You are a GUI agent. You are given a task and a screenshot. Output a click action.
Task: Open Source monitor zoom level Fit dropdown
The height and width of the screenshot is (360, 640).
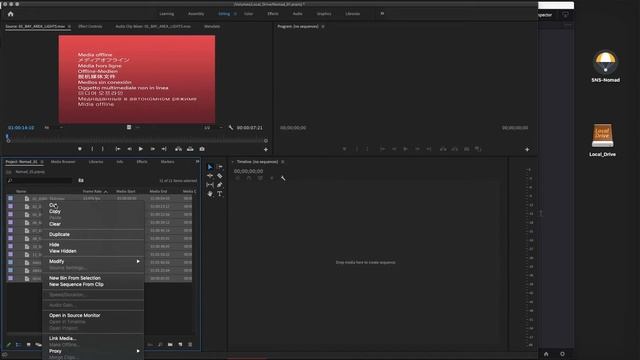[53, 128]
